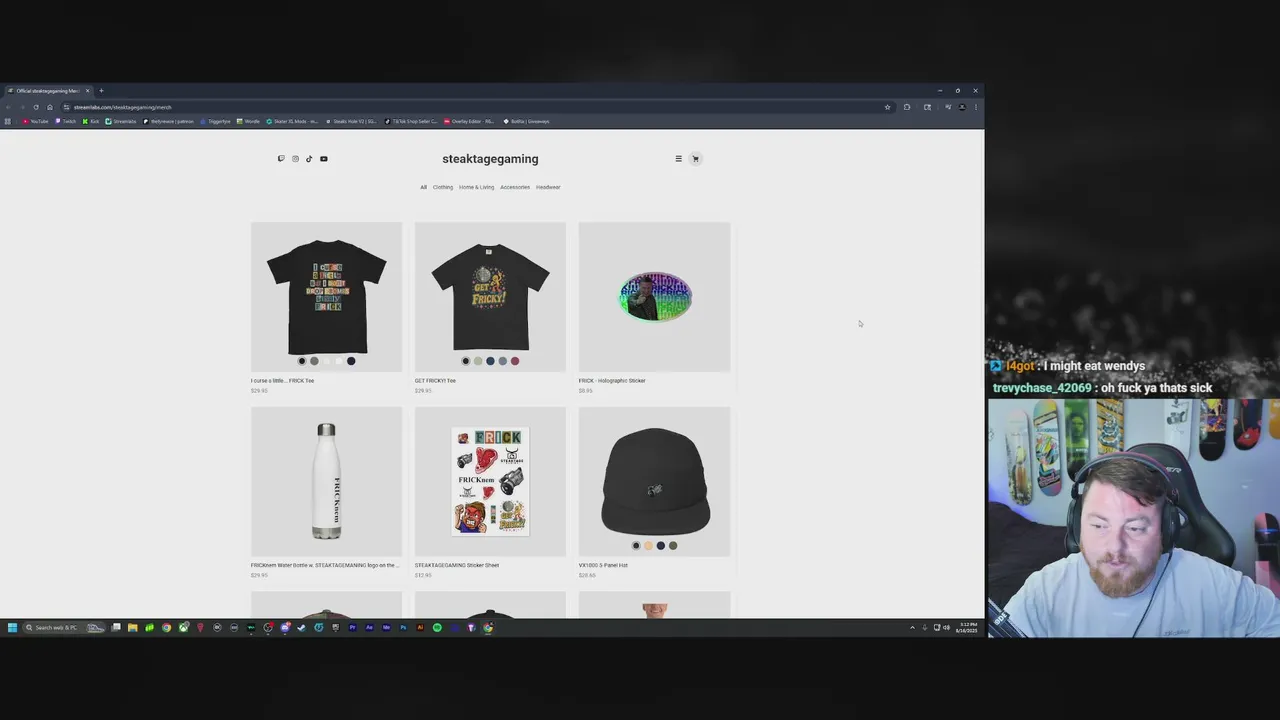Open 'STEAKTAGEGAMING Sticker Sheet' product link
This screenshot has width=1280, height=720.
457,565
